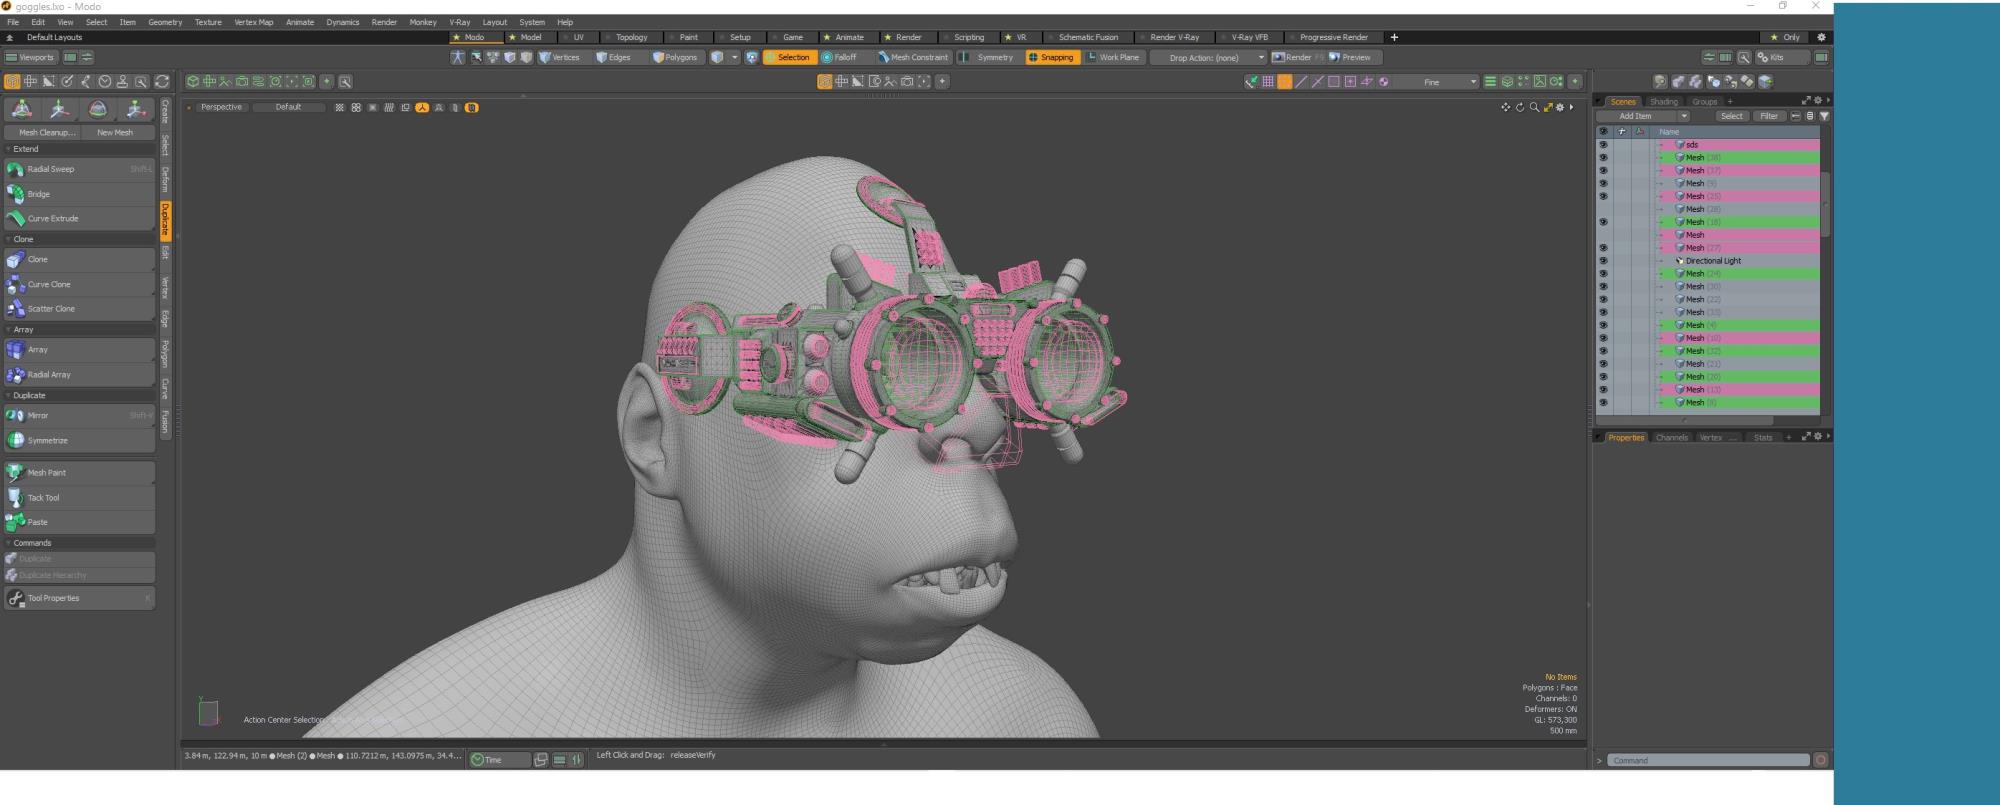The height and width of the screenshot is (805, 2000).
Task: Hide the sds item with its eye icon
Action: coord(1603,145)
